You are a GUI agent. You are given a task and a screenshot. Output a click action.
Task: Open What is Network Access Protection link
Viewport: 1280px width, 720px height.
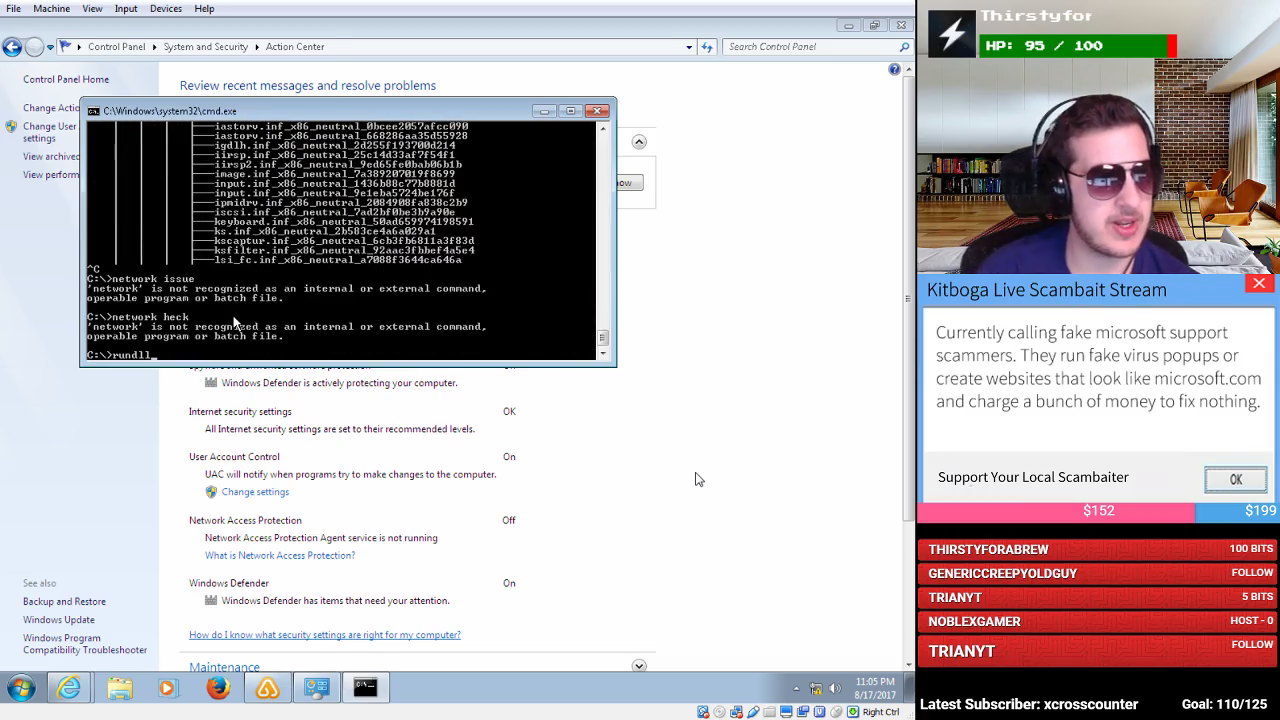click(x=280, y=556)
